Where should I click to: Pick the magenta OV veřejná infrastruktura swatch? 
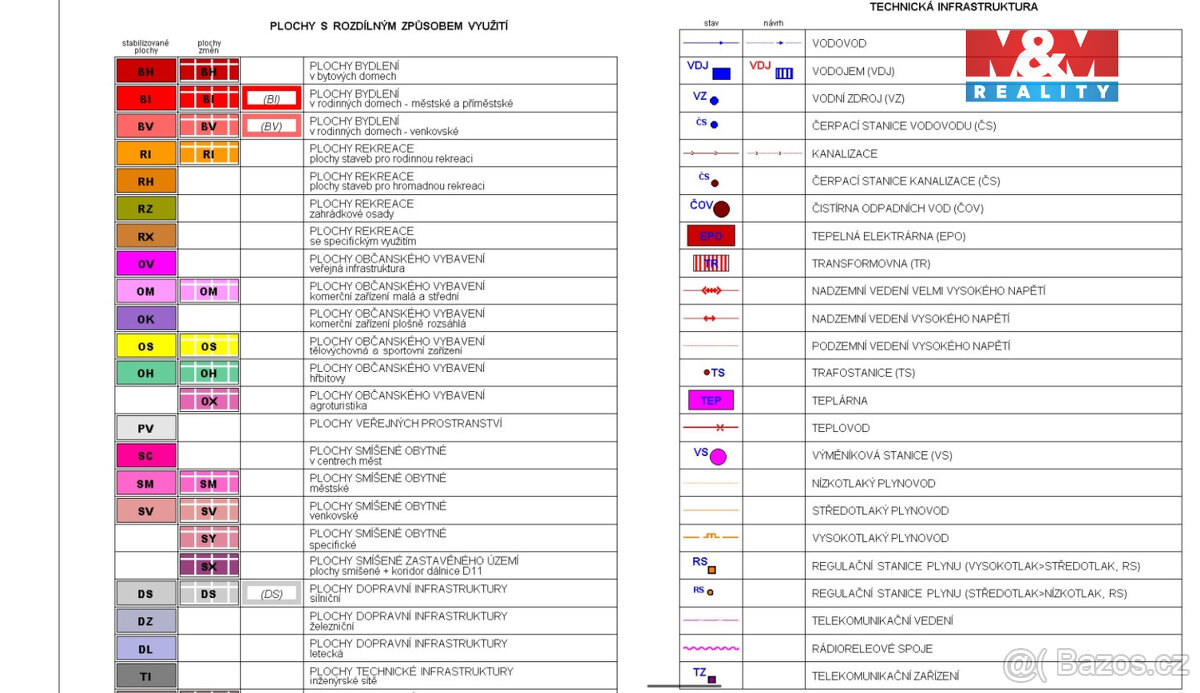tap(146, 263)
